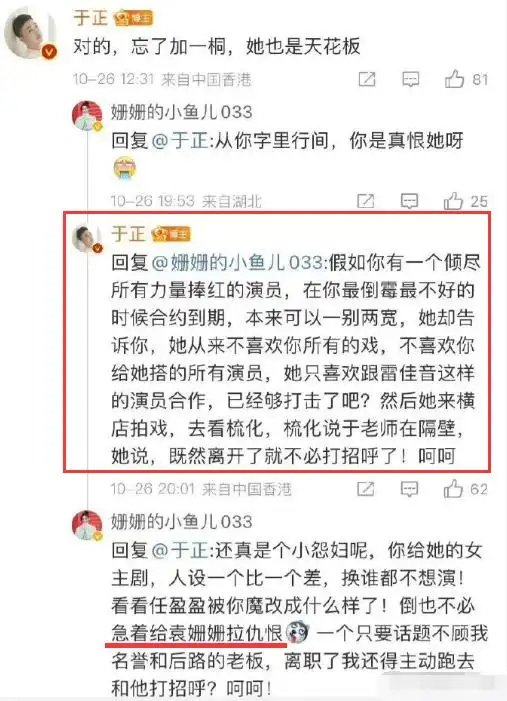
Task: Open username 姗姗的小鱼儿033 above first reply
Action: [182, 112]
